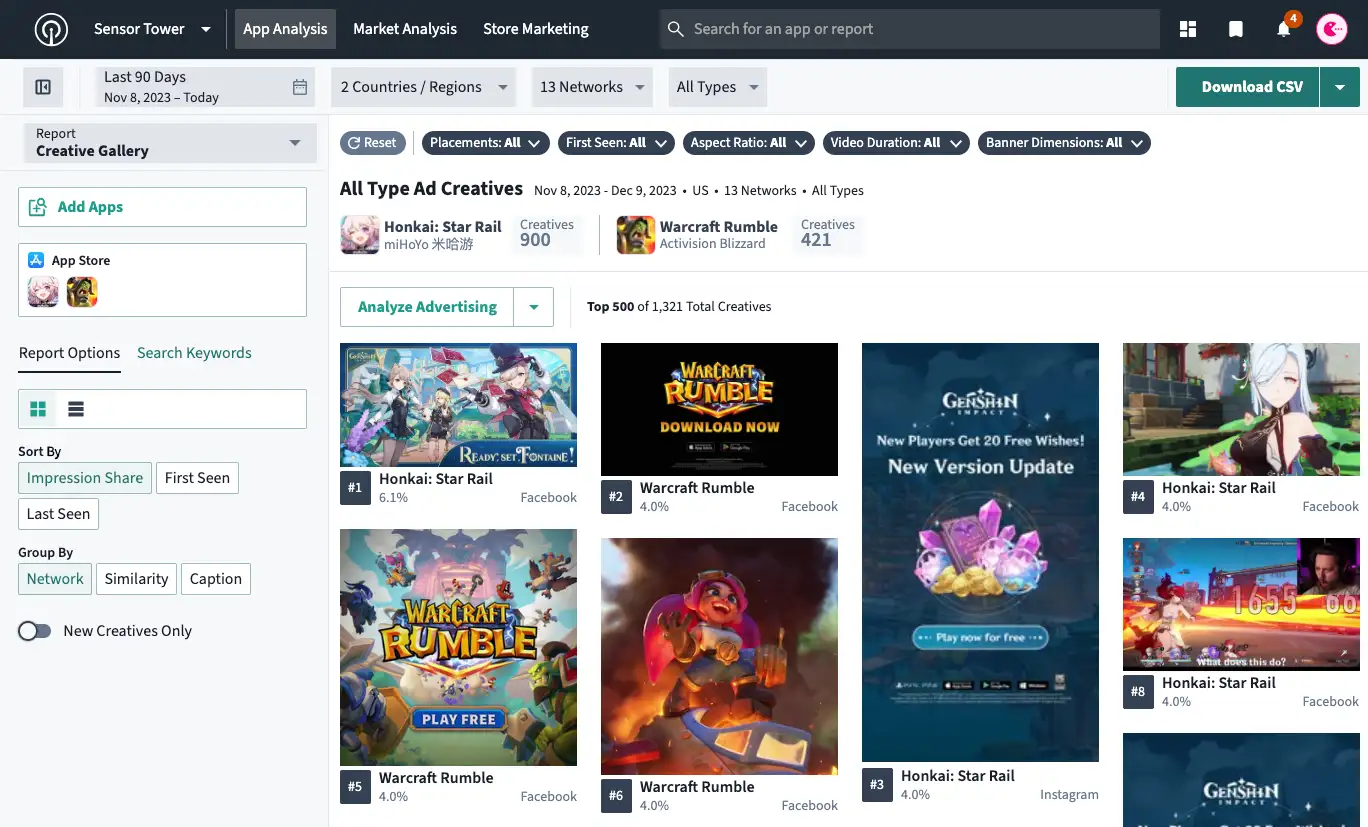Open the user profile avatar
Image resolution: width=1368 pixels, height=827 pixels.
pos(1332,29)
